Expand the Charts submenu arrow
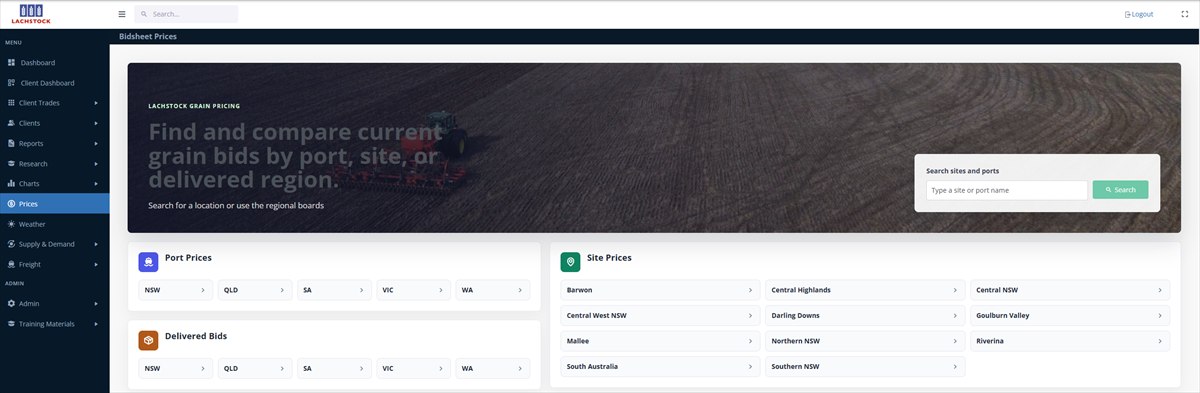This screenshot has width=1200, height=393. click(97, 184)
